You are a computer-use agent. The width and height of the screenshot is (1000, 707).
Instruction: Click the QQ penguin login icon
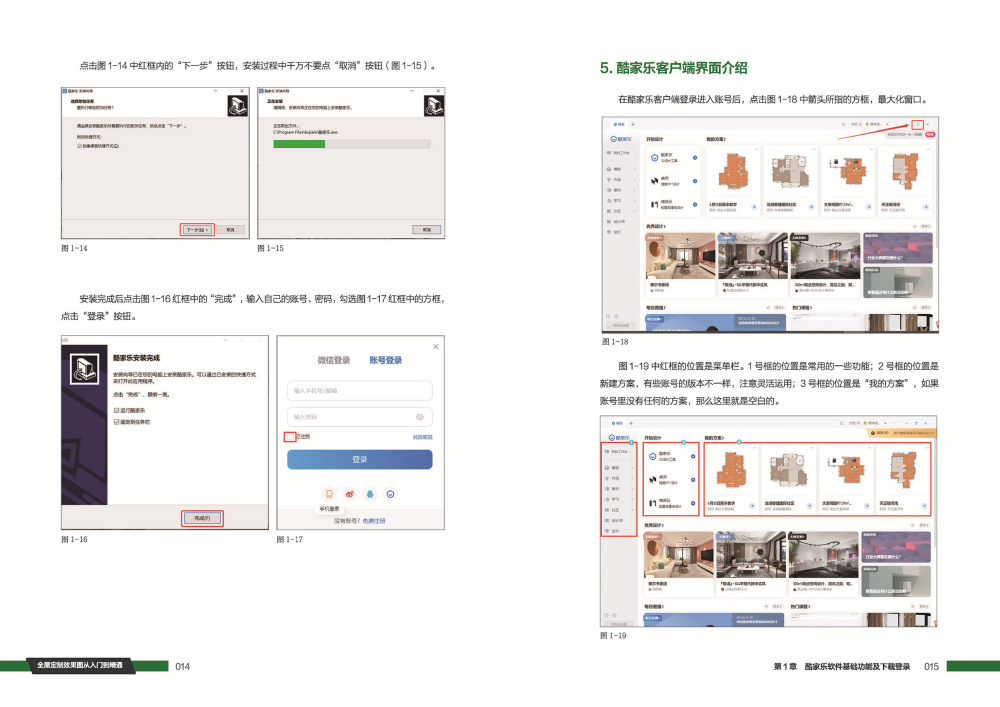(x=370, y=494)
